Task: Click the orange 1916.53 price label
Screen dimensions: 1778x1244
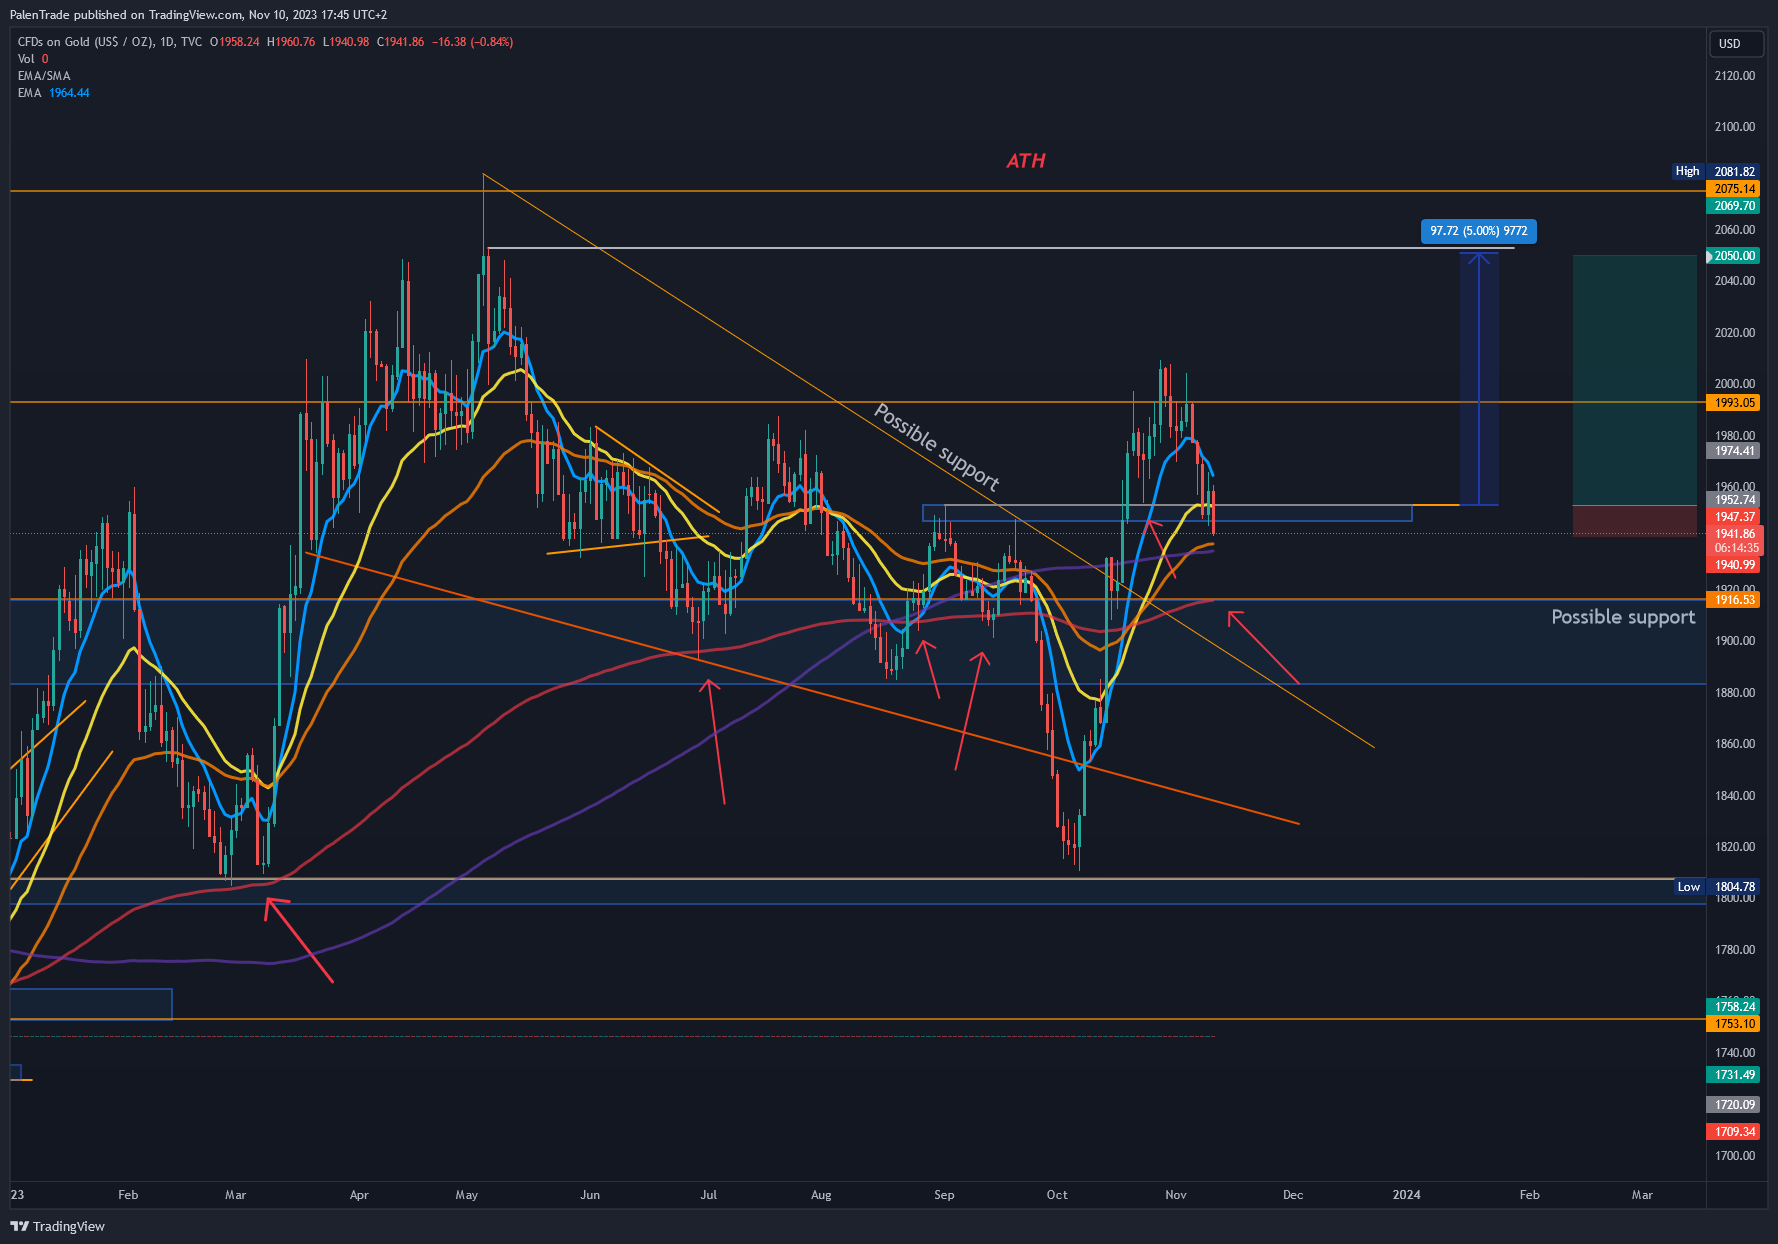Action: click(x=1734, y=599)
